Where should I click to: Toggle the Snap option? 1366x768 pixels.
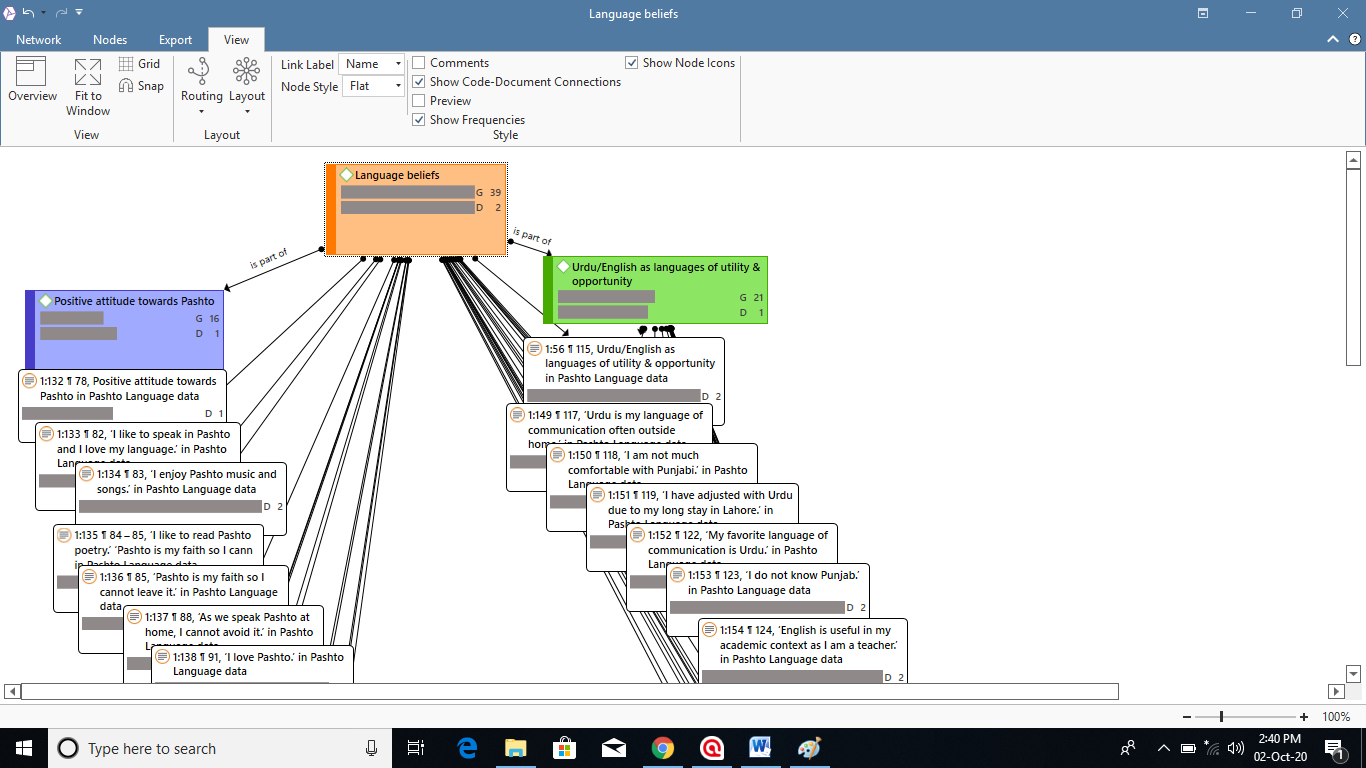141,86
